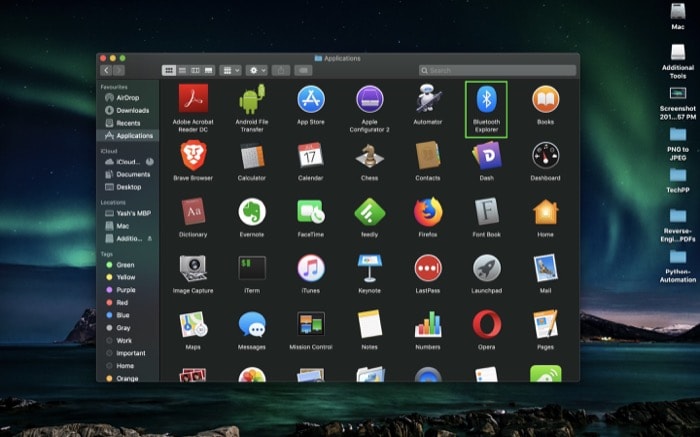Screen dimensions: 700x437
Task: Open the Dictionary app
Action: 193,212
